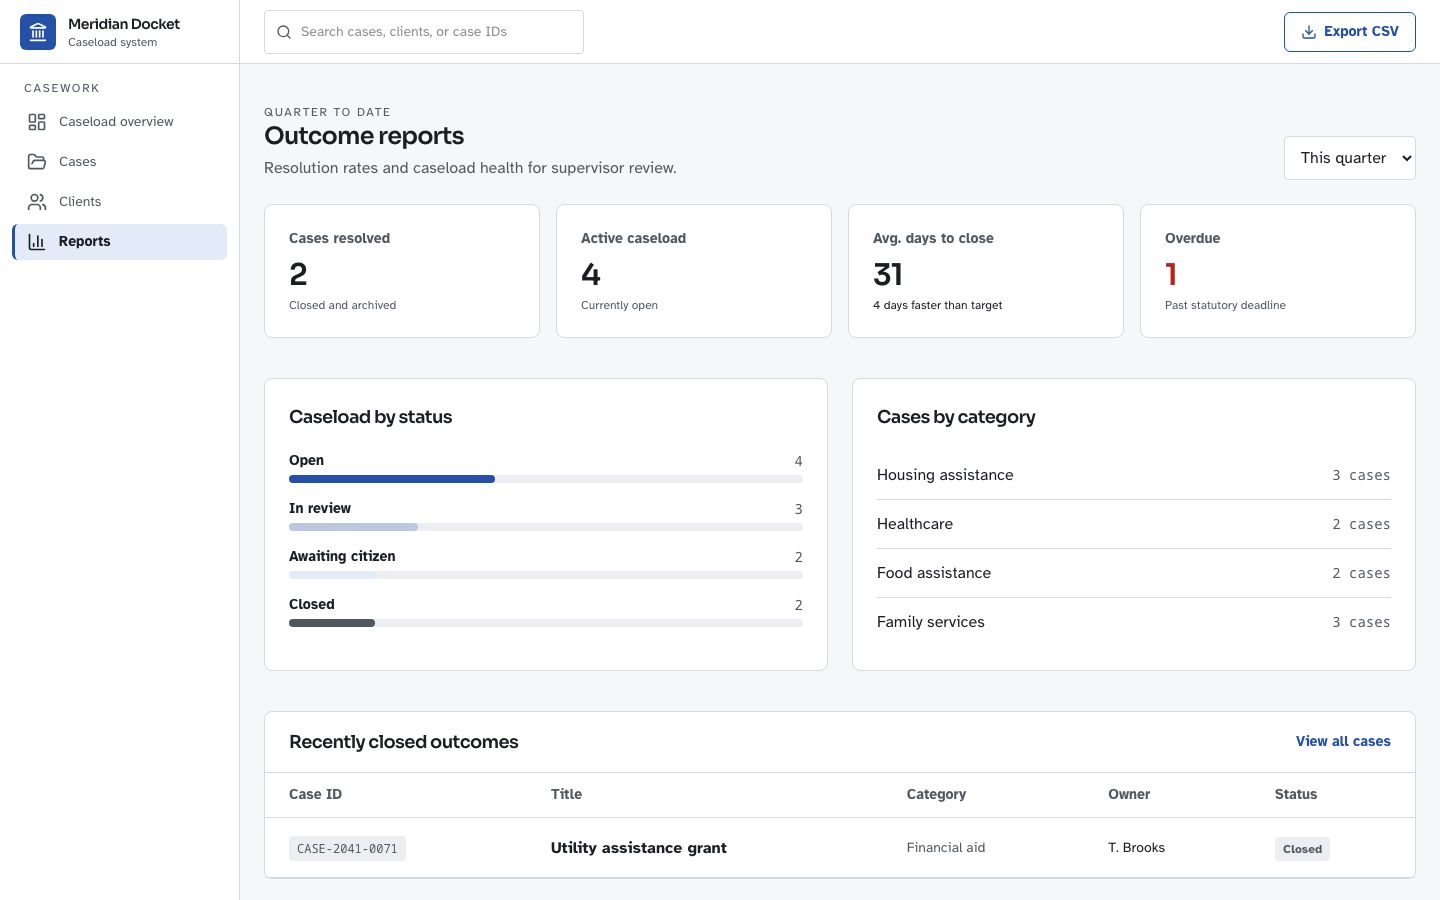1440x900 pixels.
Task: Click the Financial aid category cell
Action: pos(946,848)
